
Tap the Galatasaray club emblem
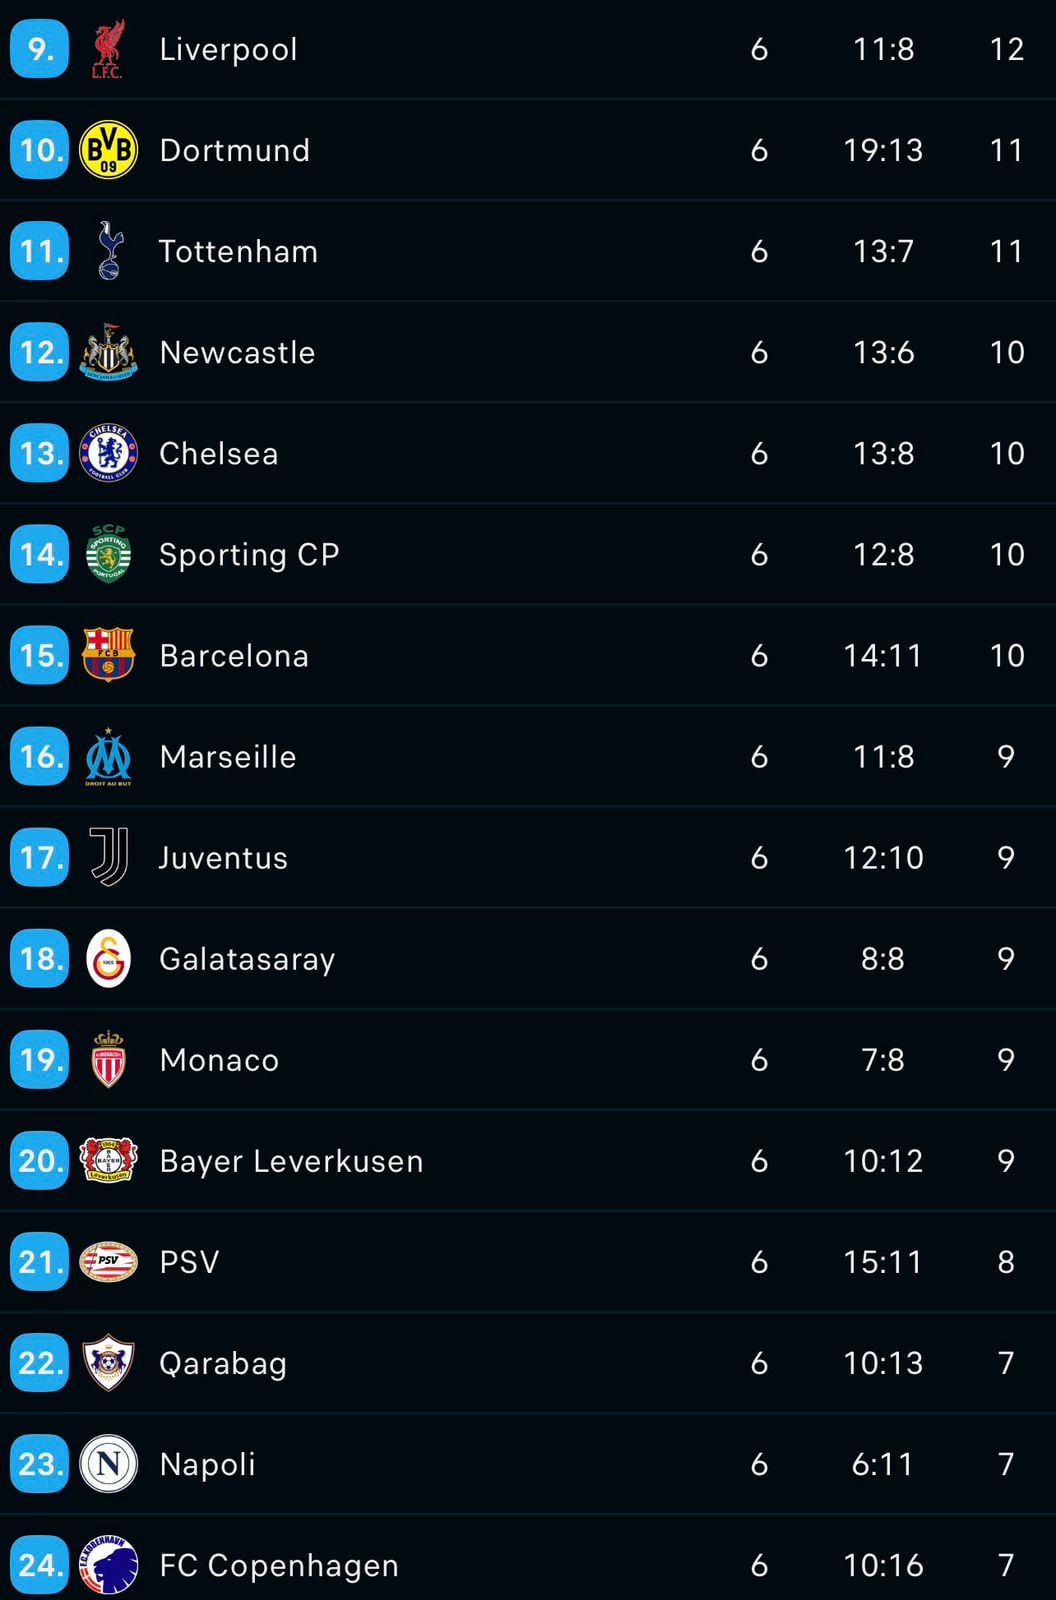pos(108,959)
